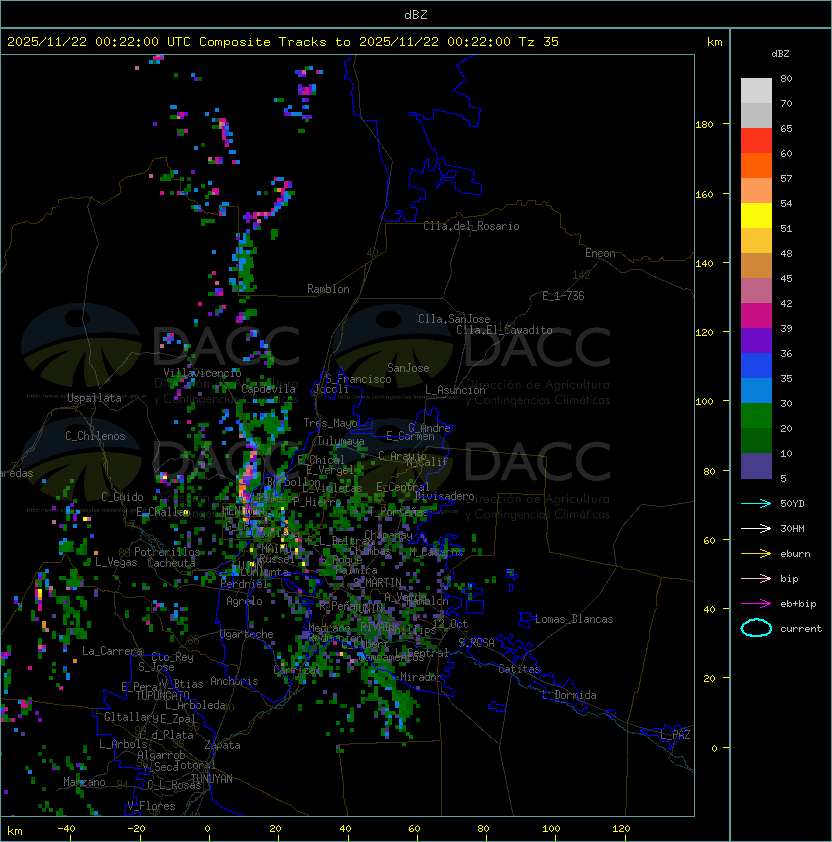Click the Tulumaya label
832x842 pixels.
(341, 441)
